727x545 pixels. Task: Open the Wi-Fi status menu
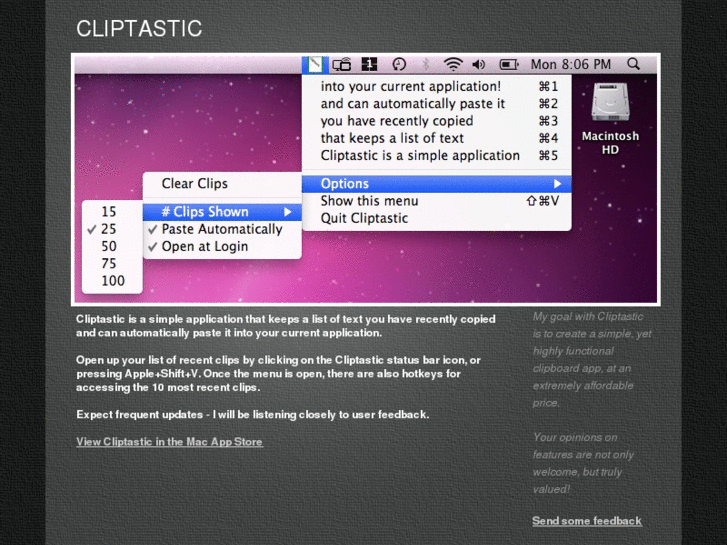click(453, 64)
